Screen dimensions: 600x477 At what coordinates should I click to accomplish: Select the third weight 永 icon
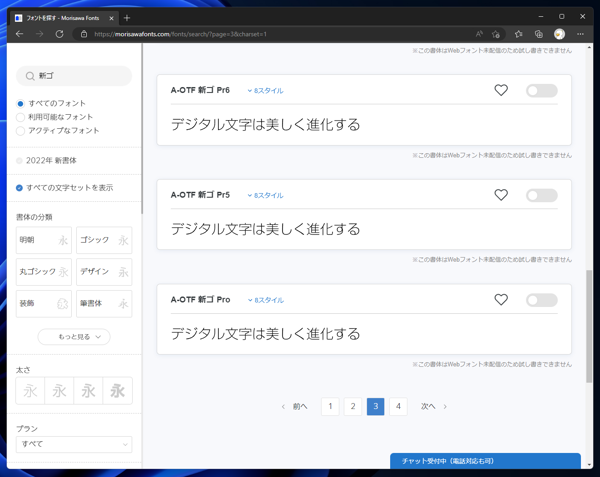88,391
